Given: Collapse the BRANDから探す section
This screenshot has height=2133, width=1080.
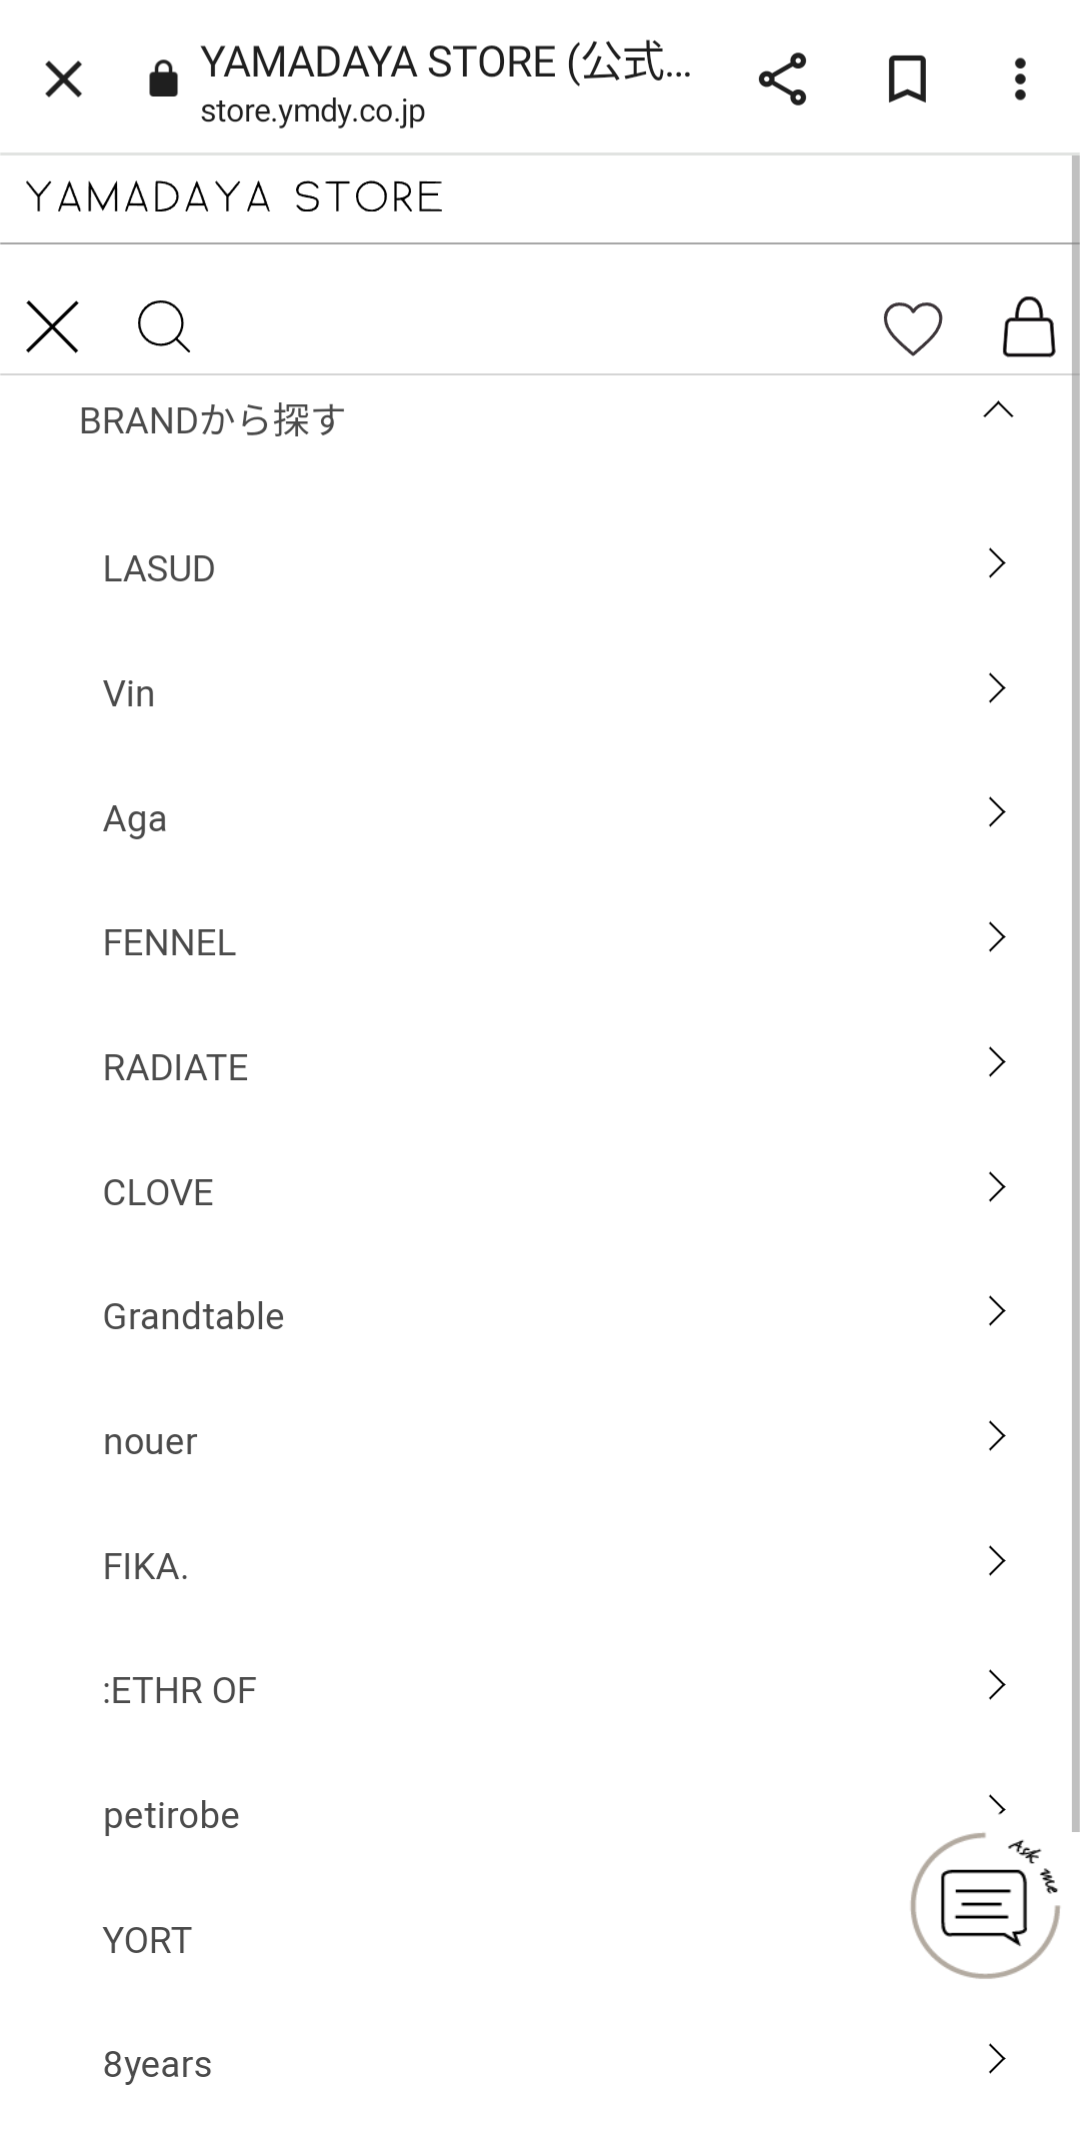Looking at the screenshot, I should point(540,420).
